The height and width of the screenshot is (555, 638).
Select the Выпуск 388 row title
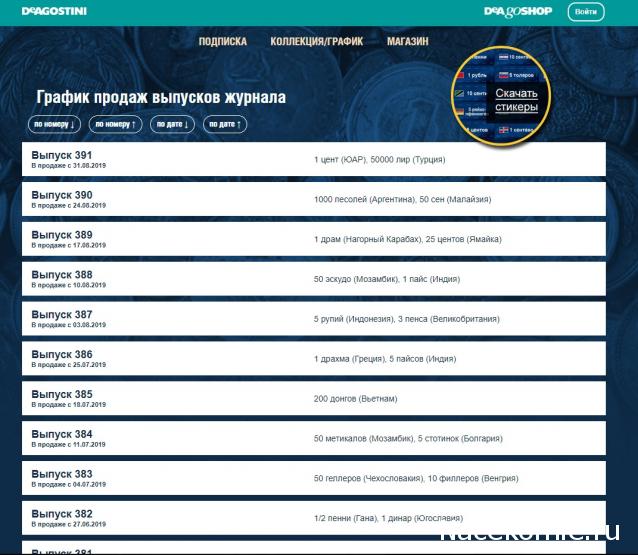(62, 275)
